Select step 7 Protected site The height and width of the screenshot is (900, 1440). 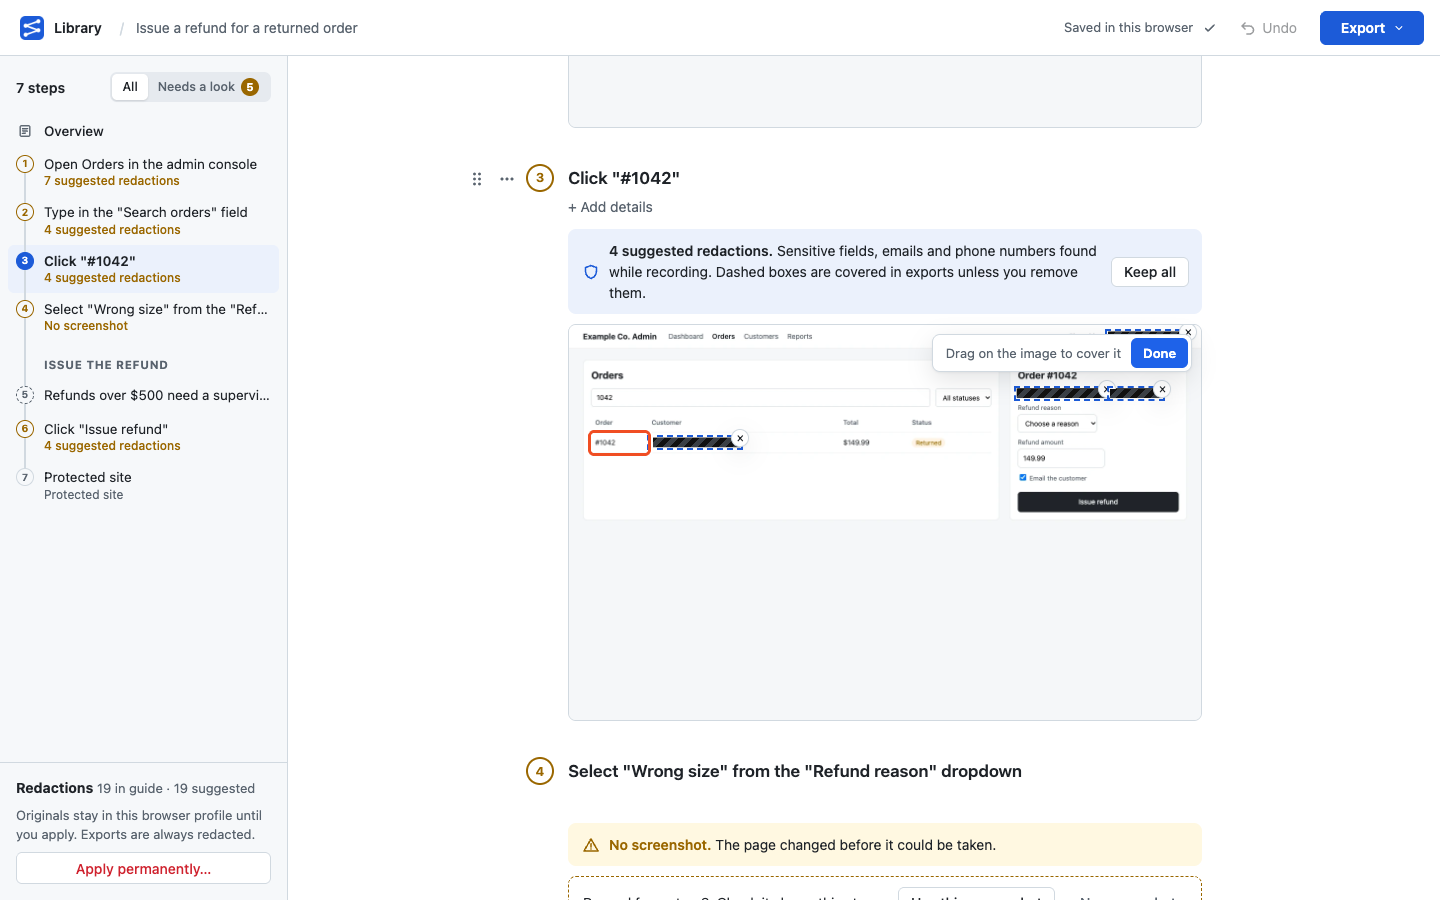pos(143,485)
